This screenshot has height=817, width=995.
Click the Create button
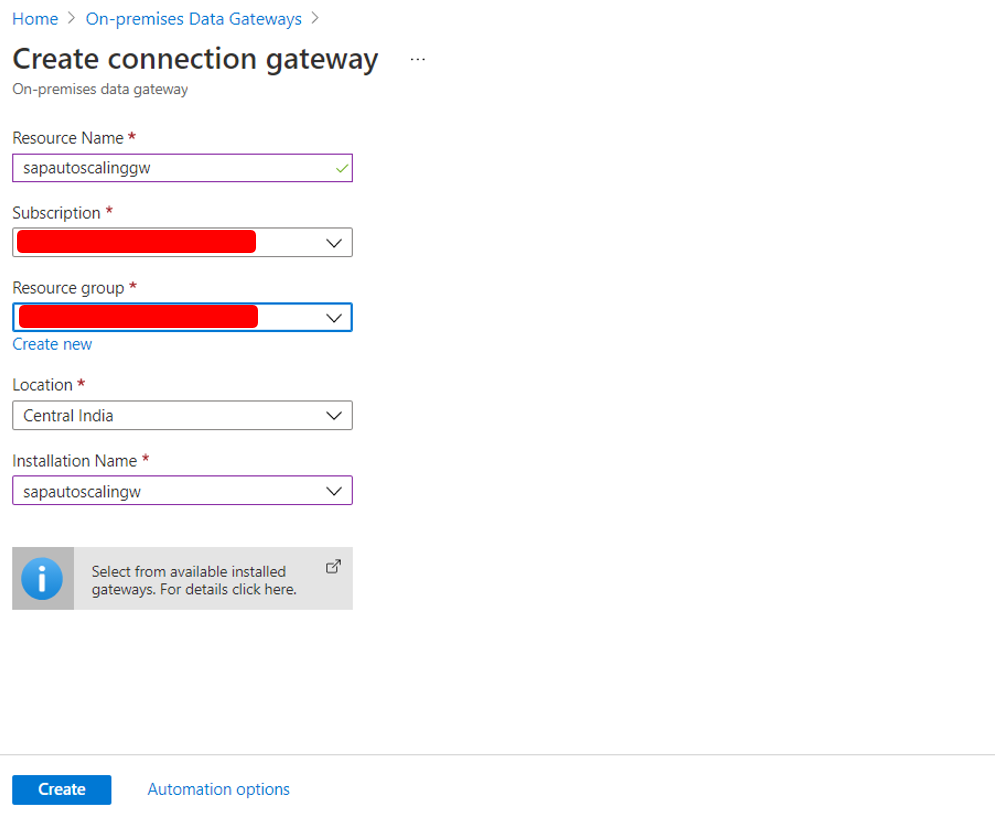tap(62, 789)
